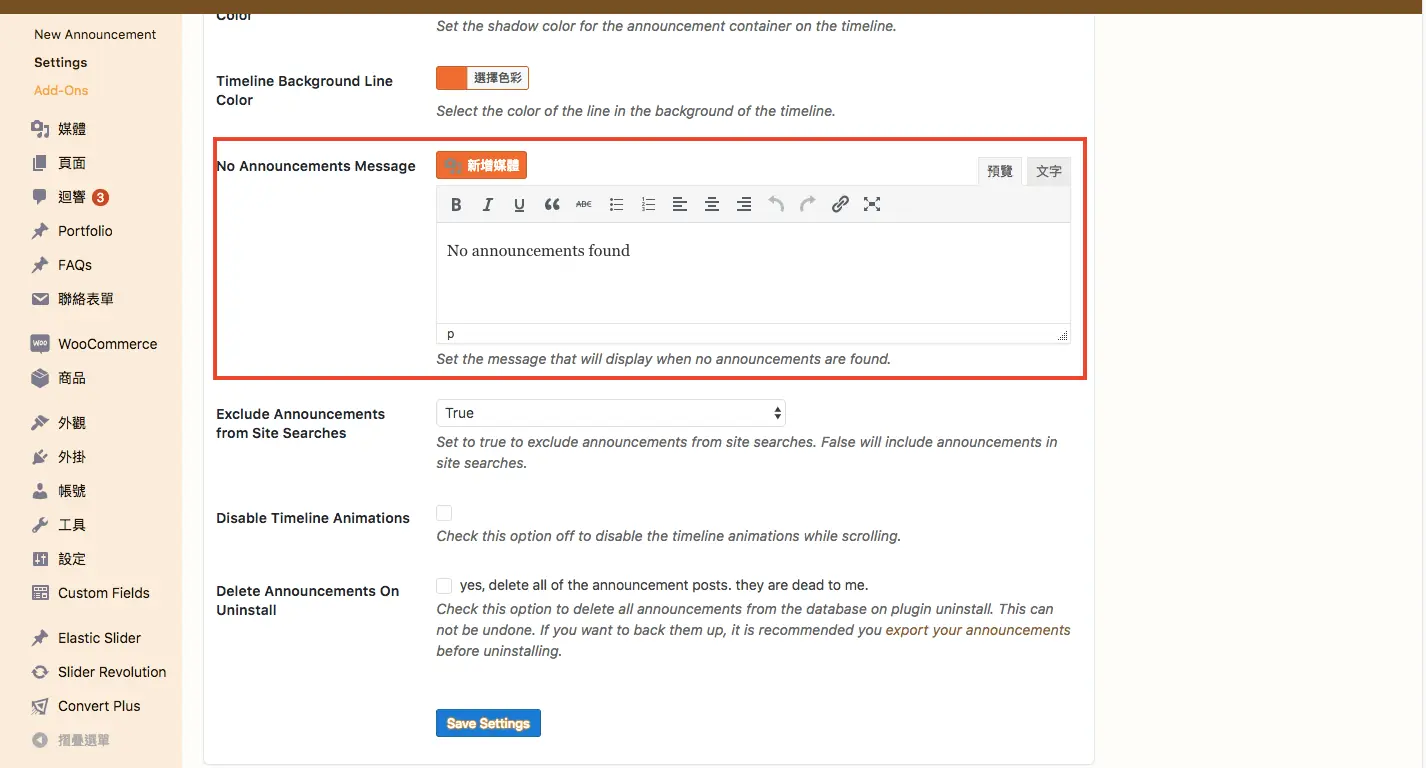
Task: Open Timeline Background Line Color picker swatch
Action: click(452, 78)
